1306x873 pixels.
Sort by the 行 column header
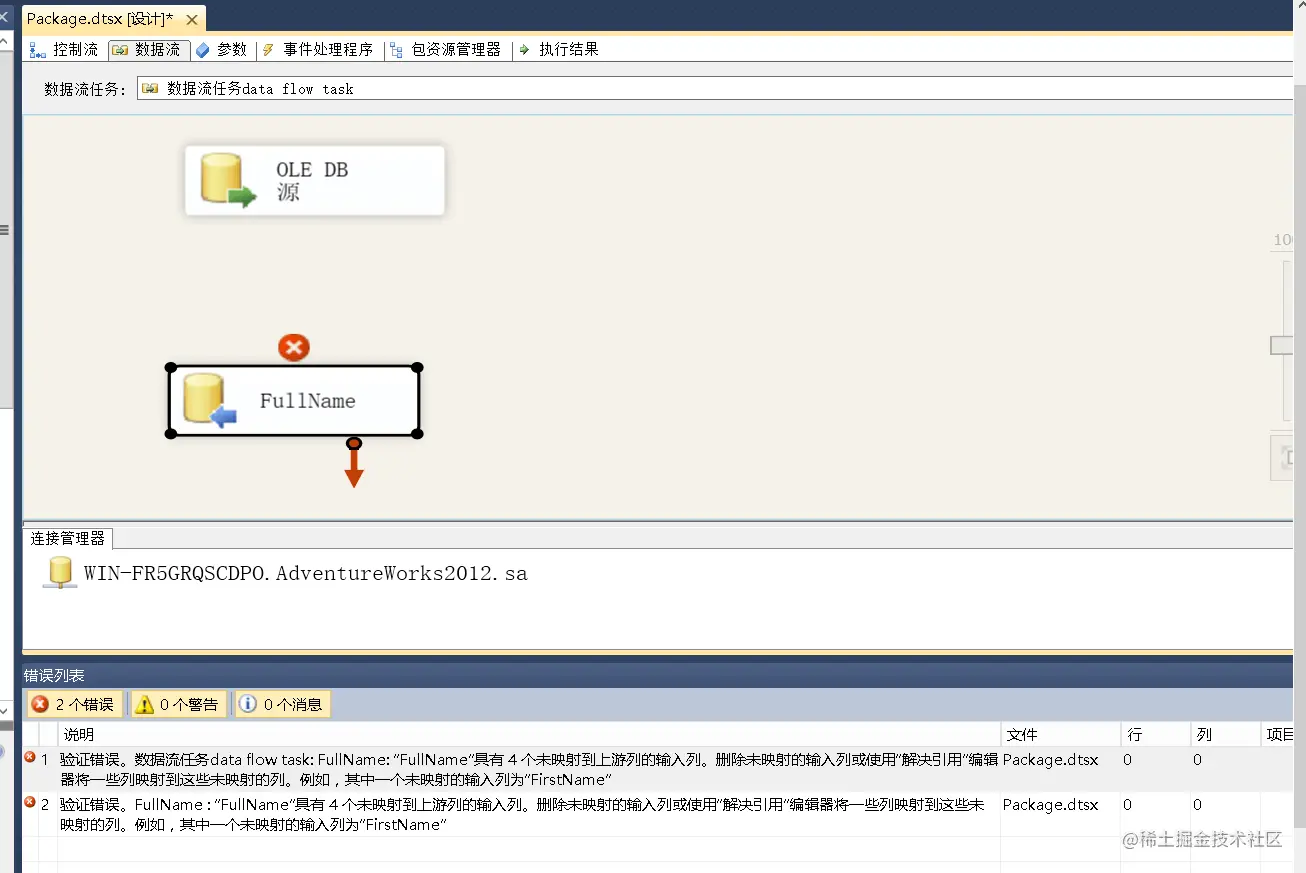[x=1155, y=734]
